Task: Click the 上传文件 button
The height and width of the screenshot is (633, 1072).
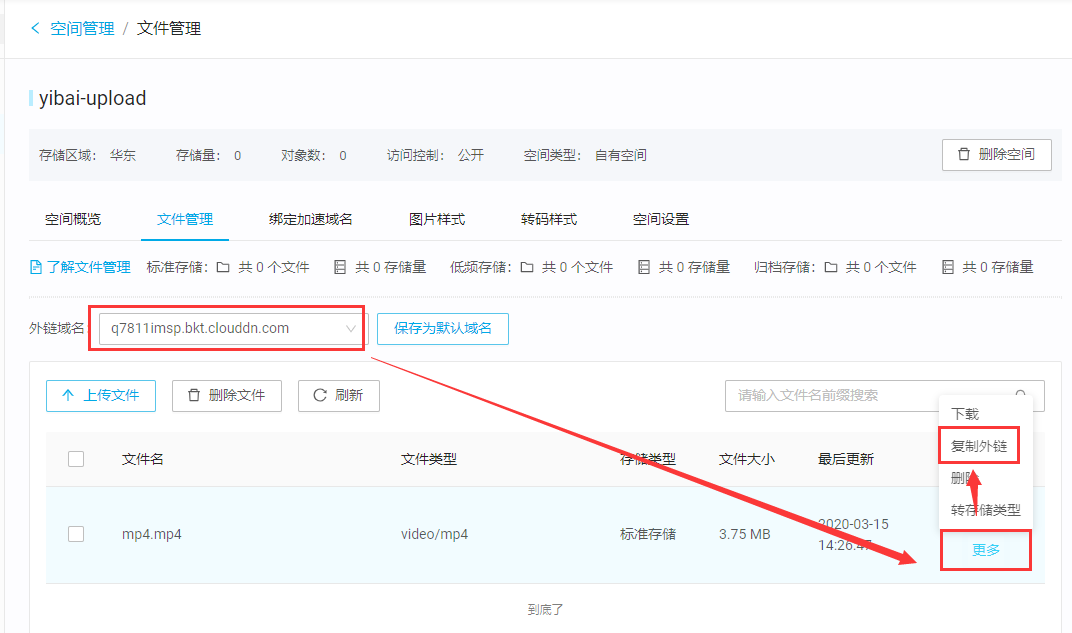Action: pos(100,395)
